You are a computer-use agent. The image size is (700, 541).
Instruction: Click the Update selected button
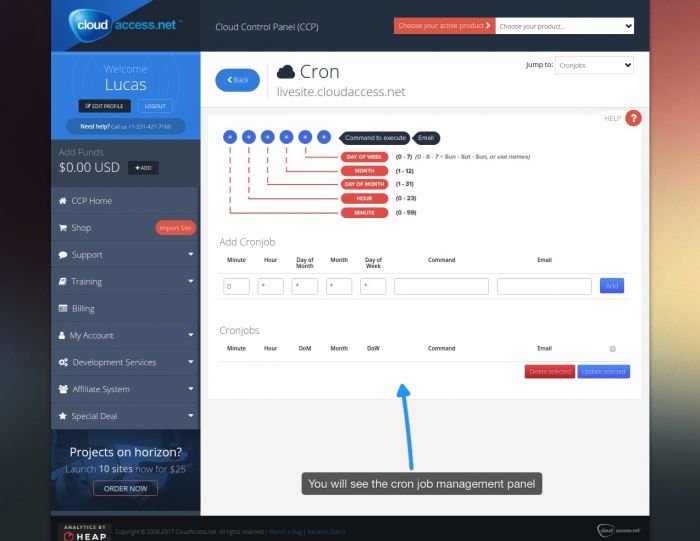pyautogui.click(x=604, y=371)
